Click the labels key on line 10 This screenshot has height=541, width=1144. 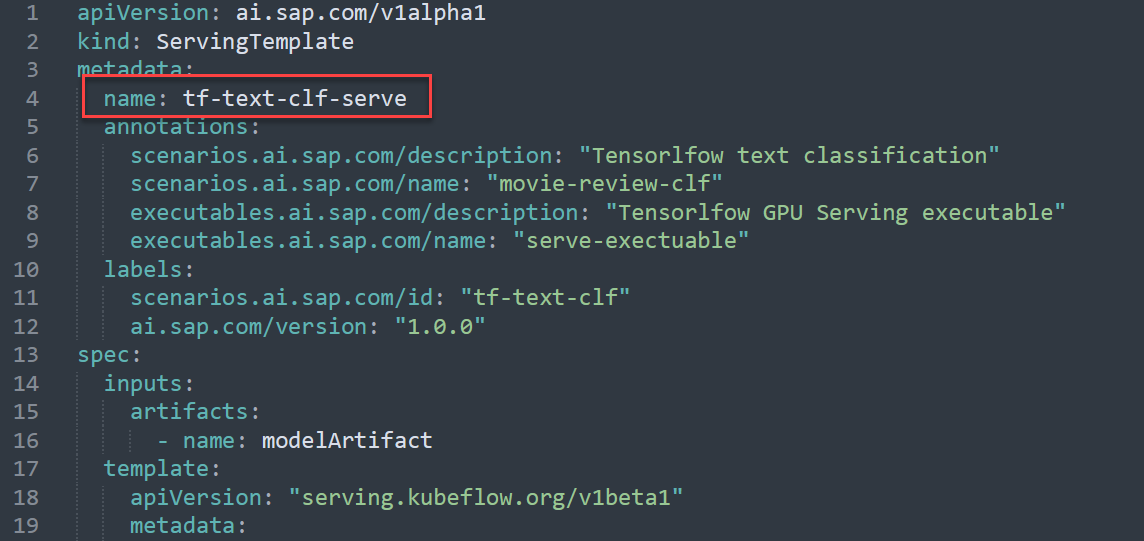click(144, 269)
